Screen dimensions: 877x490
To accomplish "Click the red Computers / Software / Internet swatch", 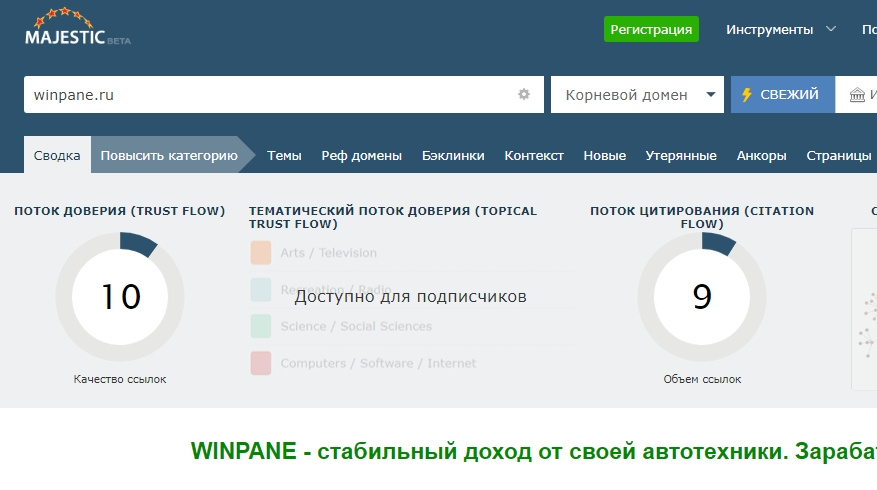I will click(261, 363).
